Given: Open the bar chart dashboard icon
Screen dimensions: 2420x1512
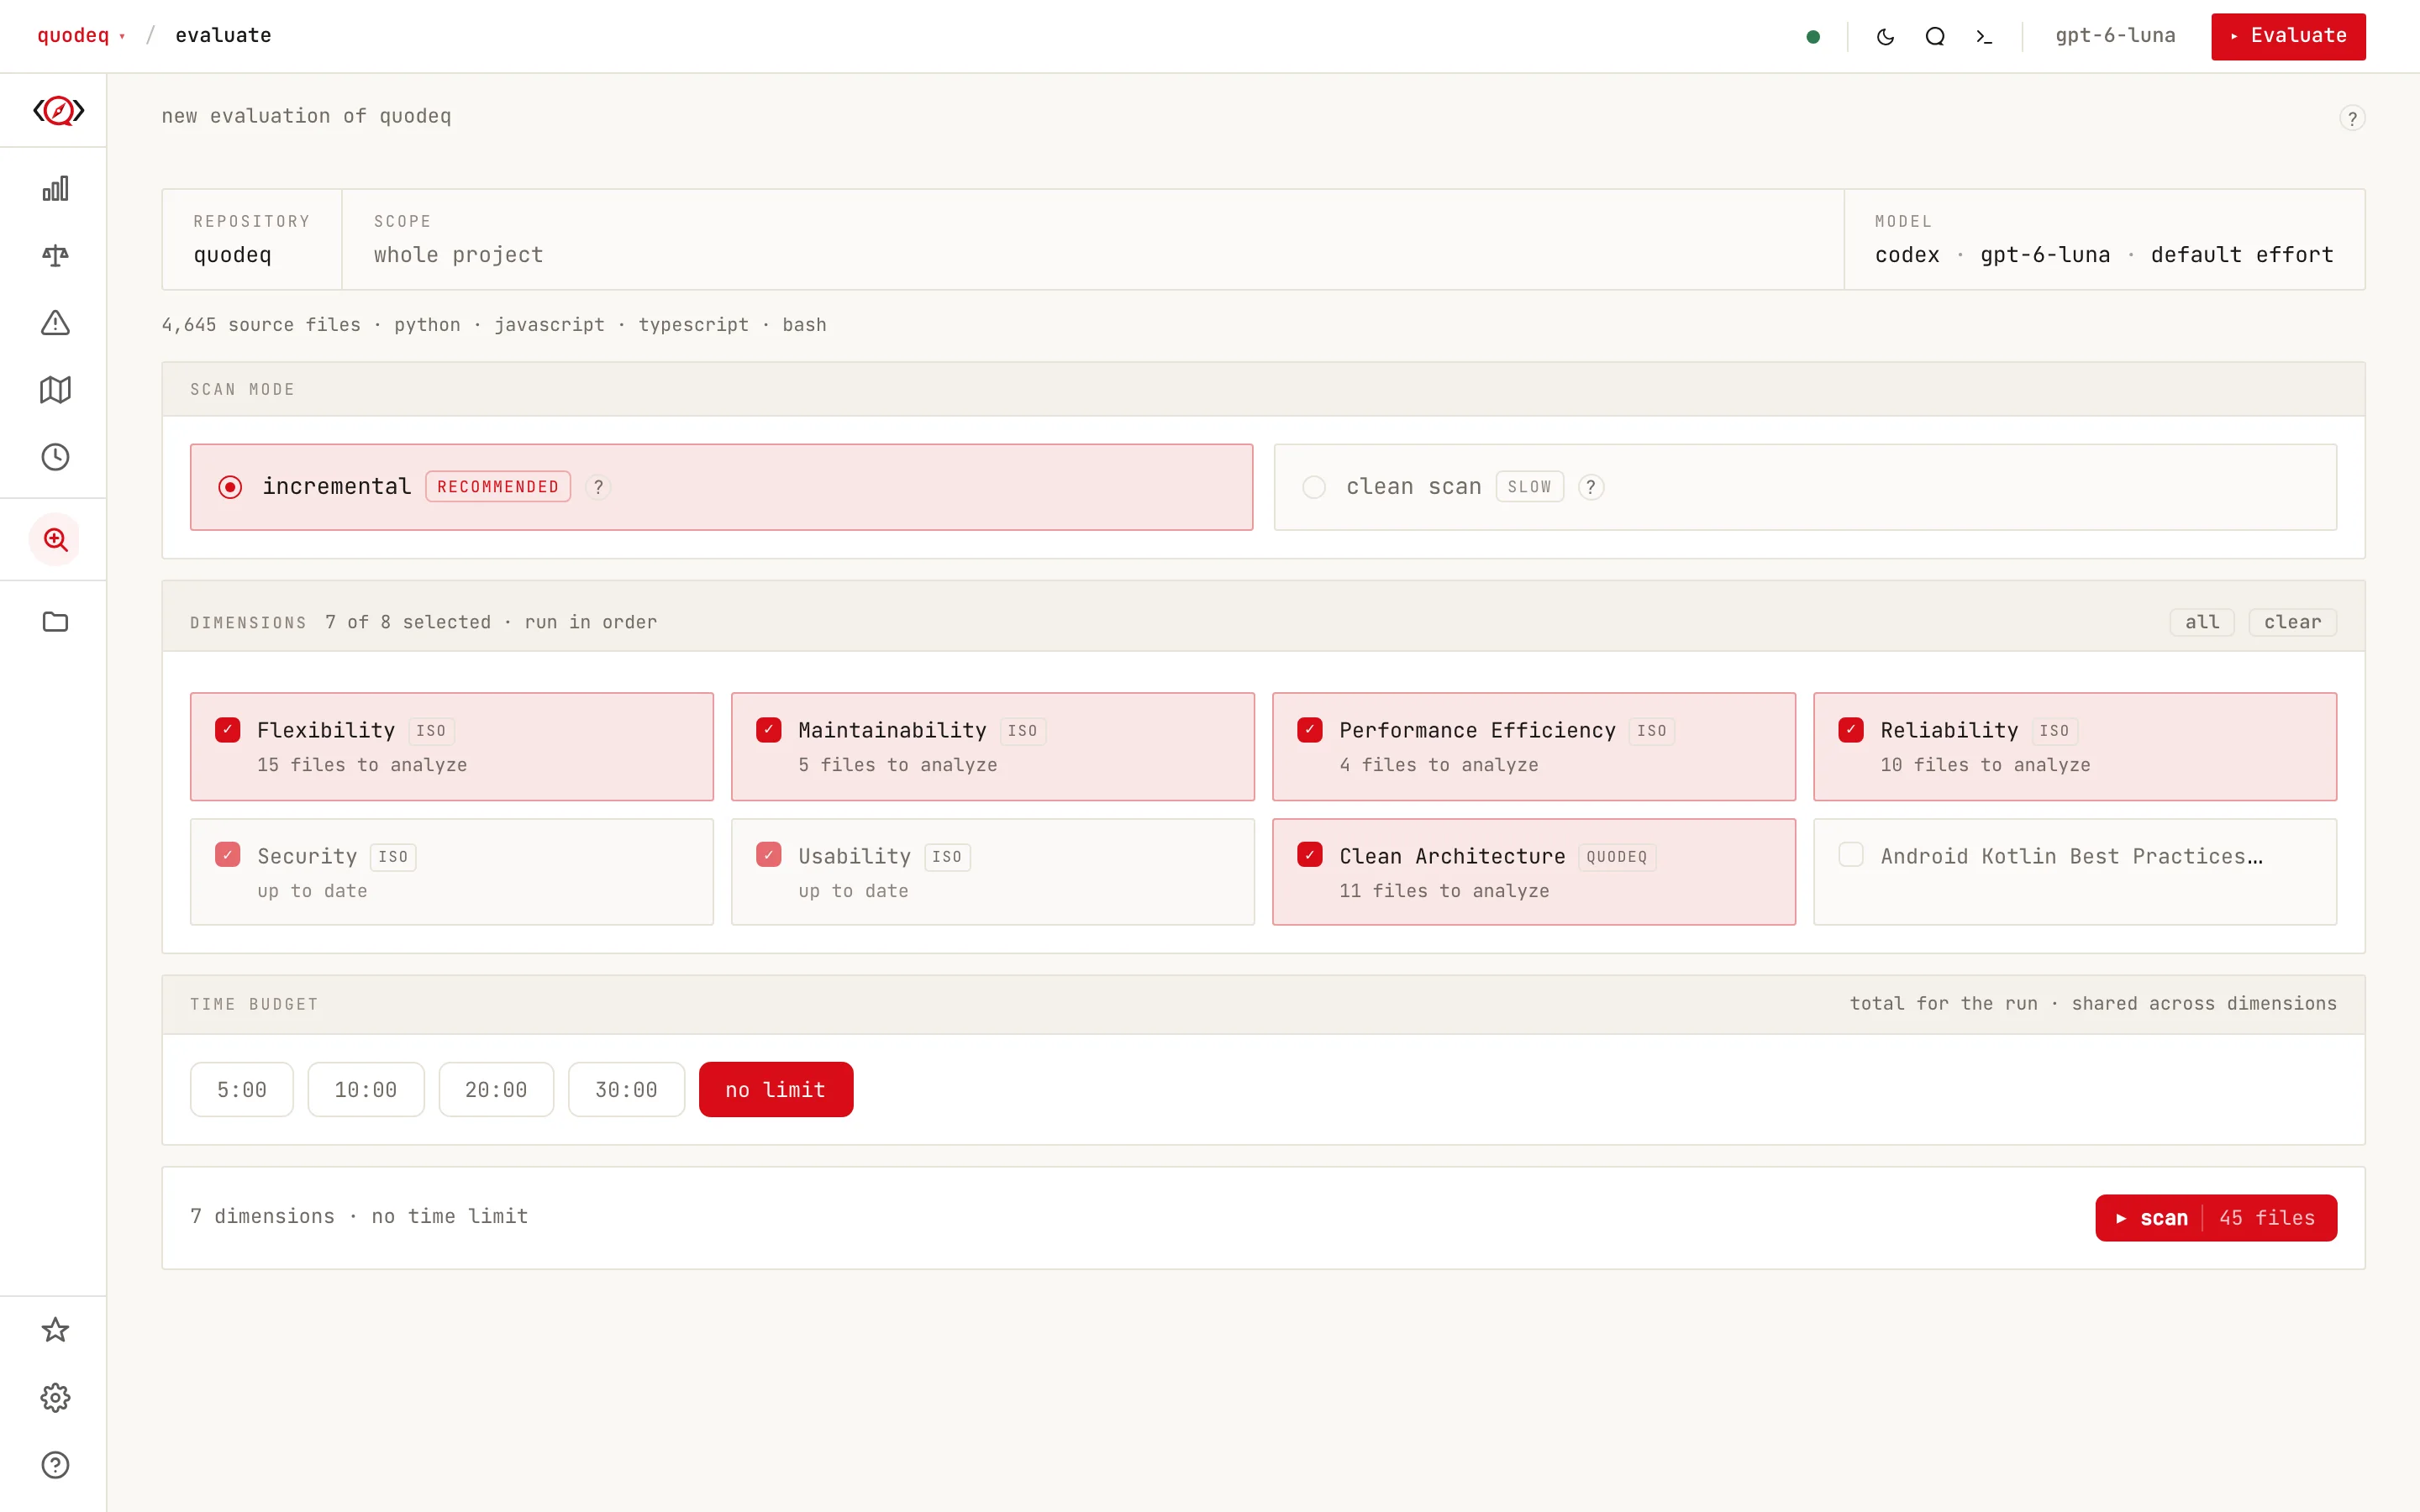Looking at the screenshot, I should [55, 189].
